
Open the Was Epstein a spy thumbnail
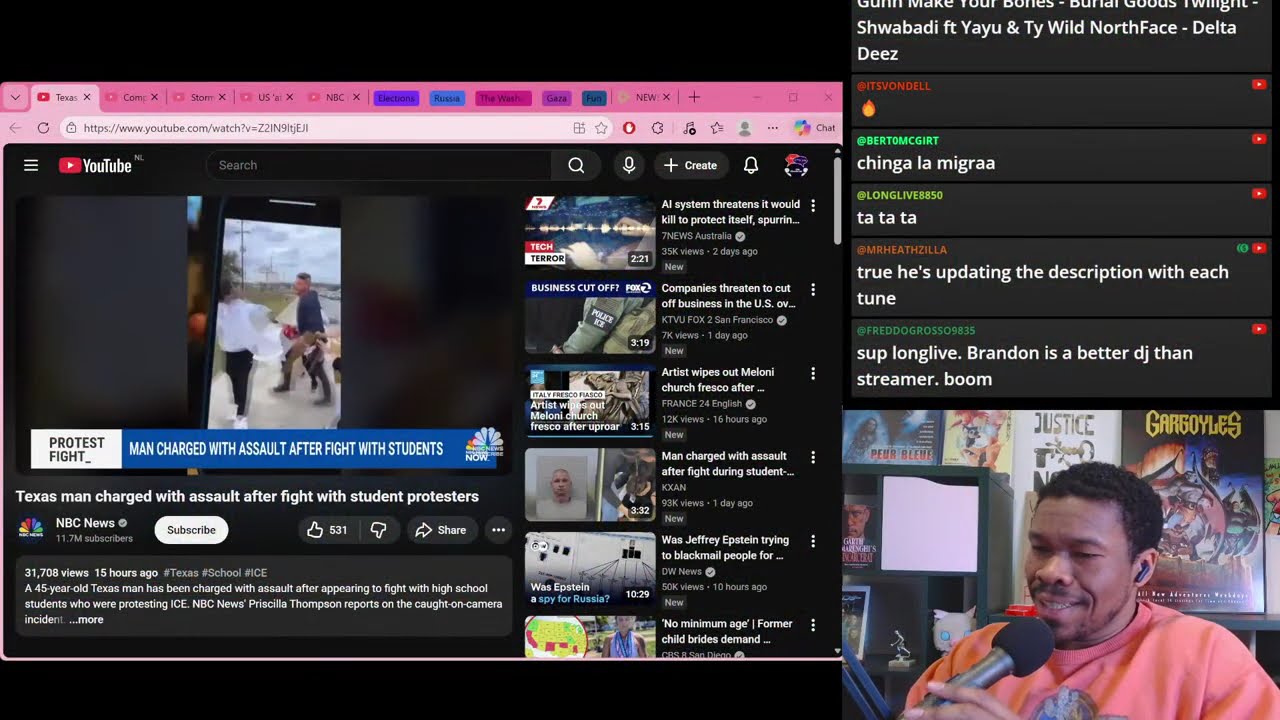pos(590,569)
